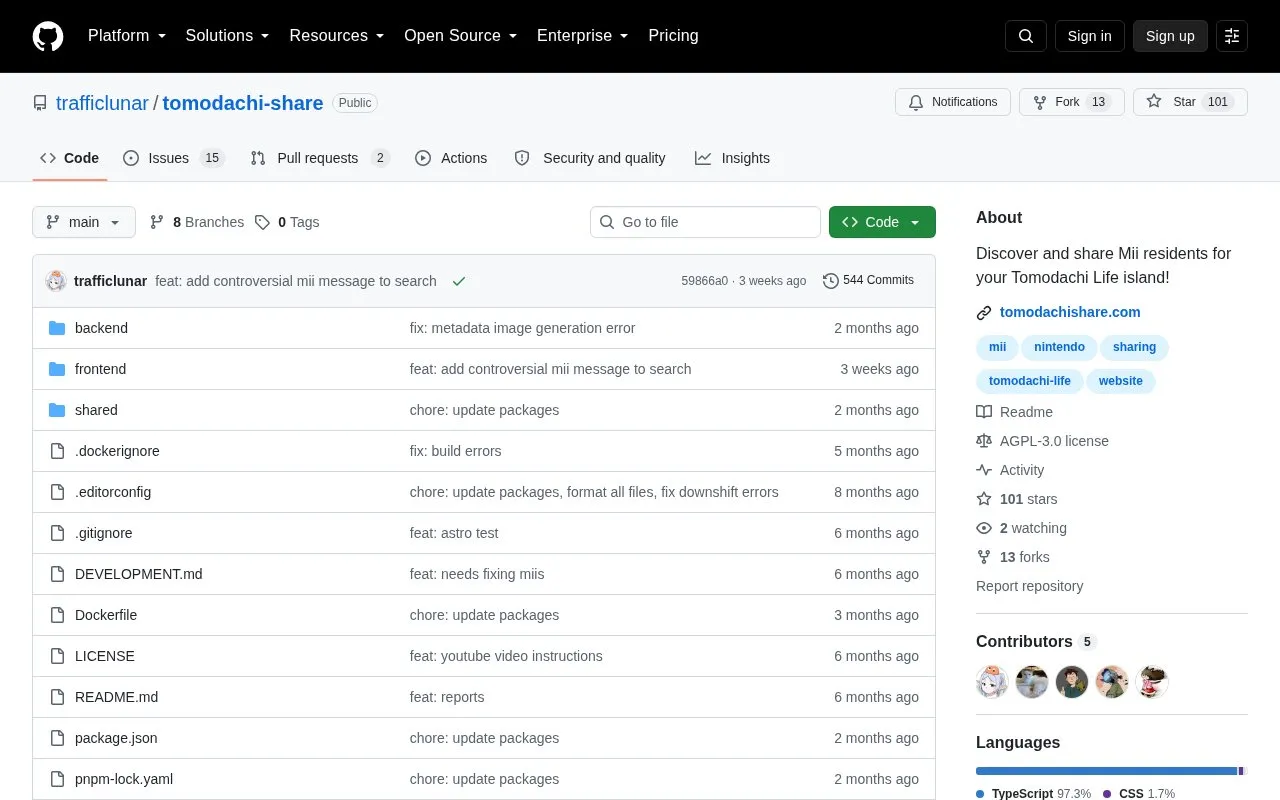Switch to the Pull requests tab
1280x800 pixels.
coord(320,158)
